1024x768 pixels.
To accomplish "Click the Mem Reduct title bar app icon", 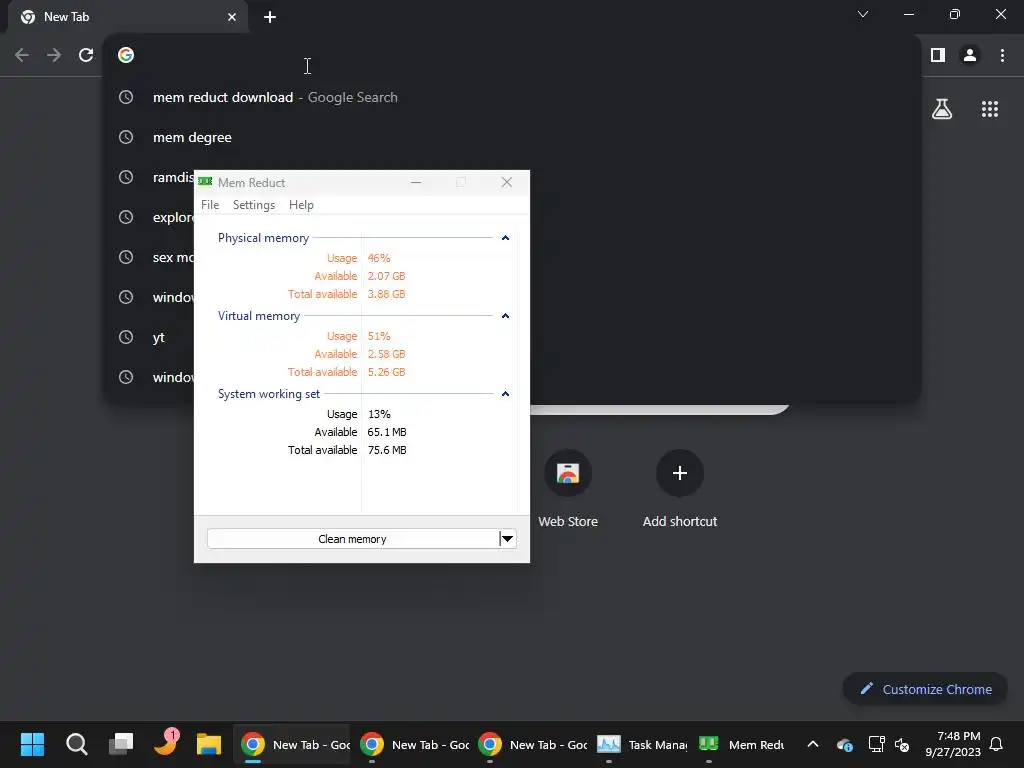I will pyautogui.click(x=205, y=182).
